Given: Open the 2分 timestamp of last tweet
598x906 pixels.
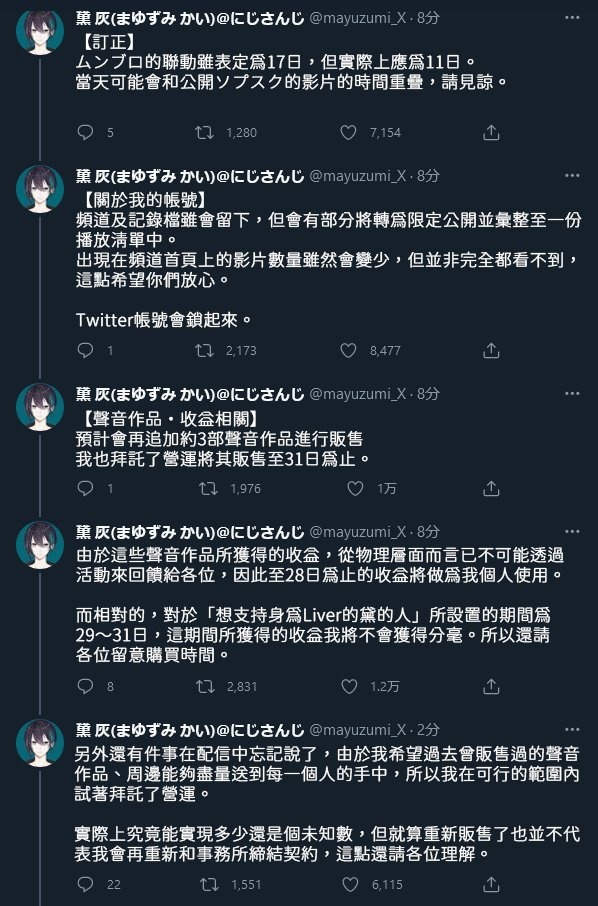Looking at the screenshot, I should (x=428, y=730).
